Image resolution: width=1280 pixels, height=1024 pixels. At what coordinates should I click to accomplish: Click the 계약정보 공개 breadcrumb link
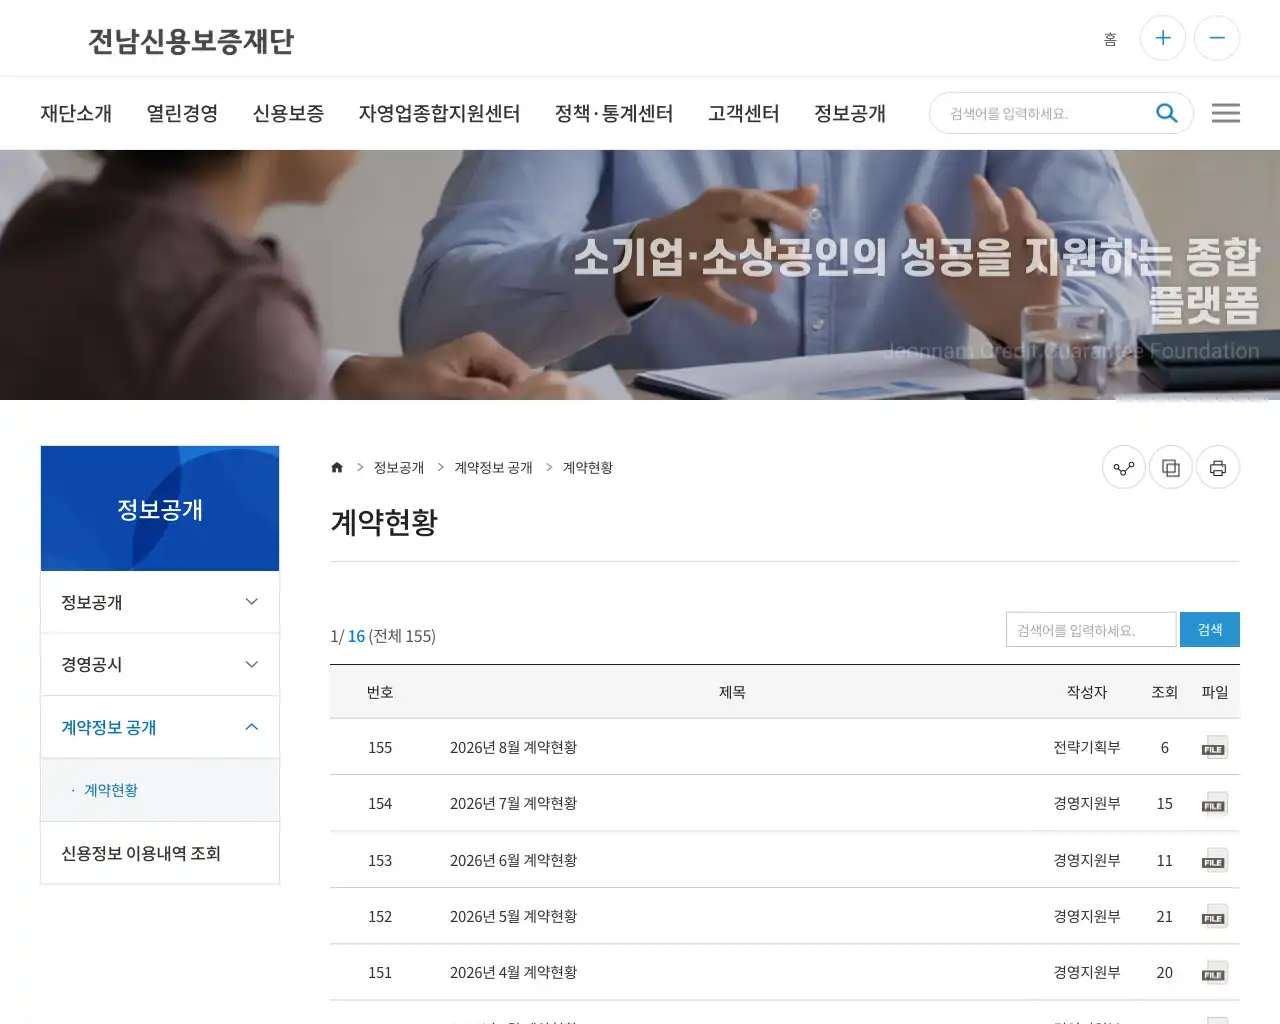point(493,467)
